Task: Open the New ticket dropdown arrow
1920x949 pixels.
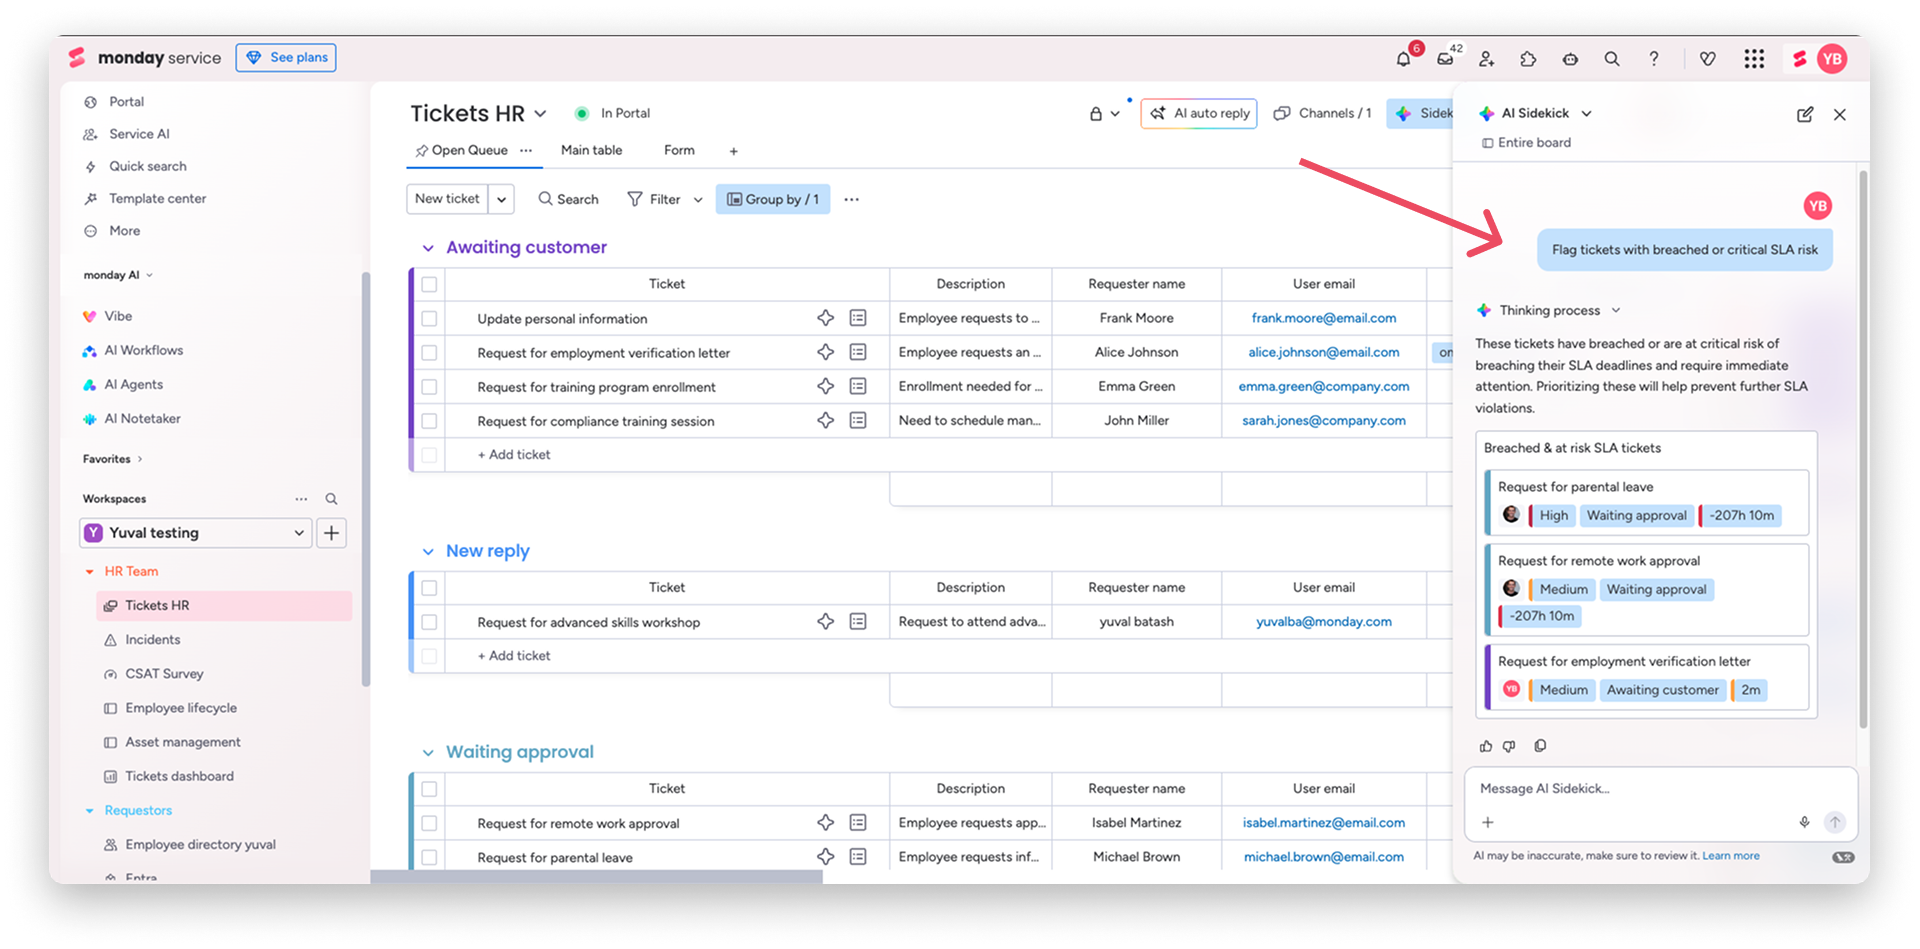Action: click(x=501, y=199)
